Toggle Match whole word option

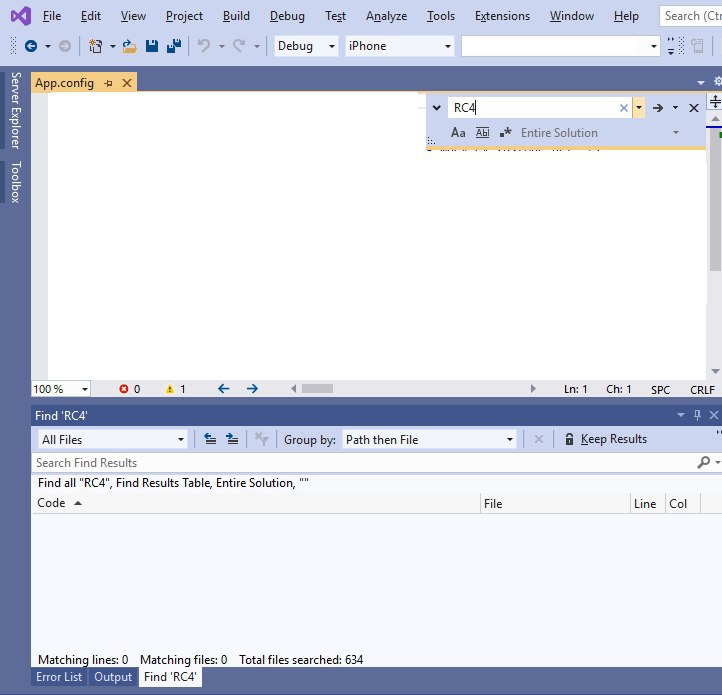[x=482, y=133]
